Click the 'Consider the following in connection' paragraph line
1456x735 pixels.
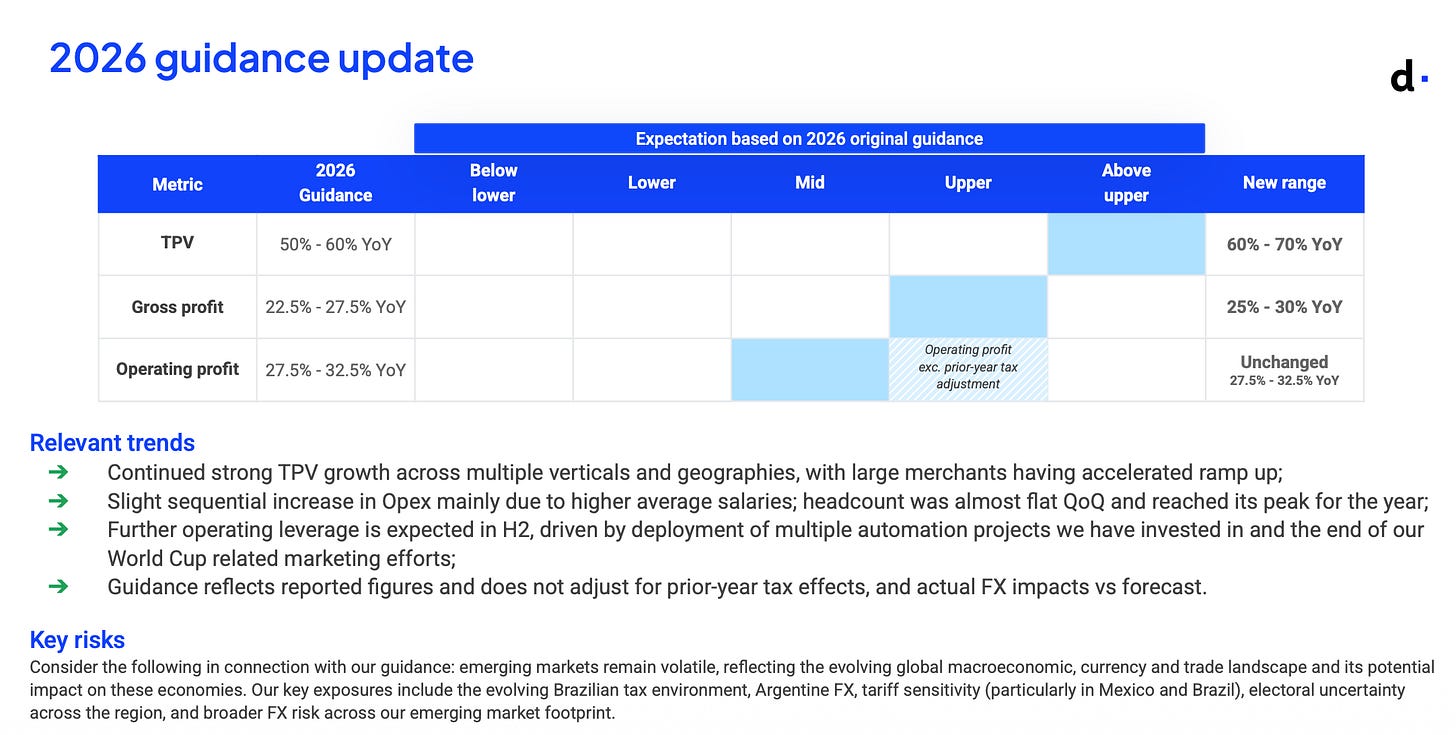point(732,667)
